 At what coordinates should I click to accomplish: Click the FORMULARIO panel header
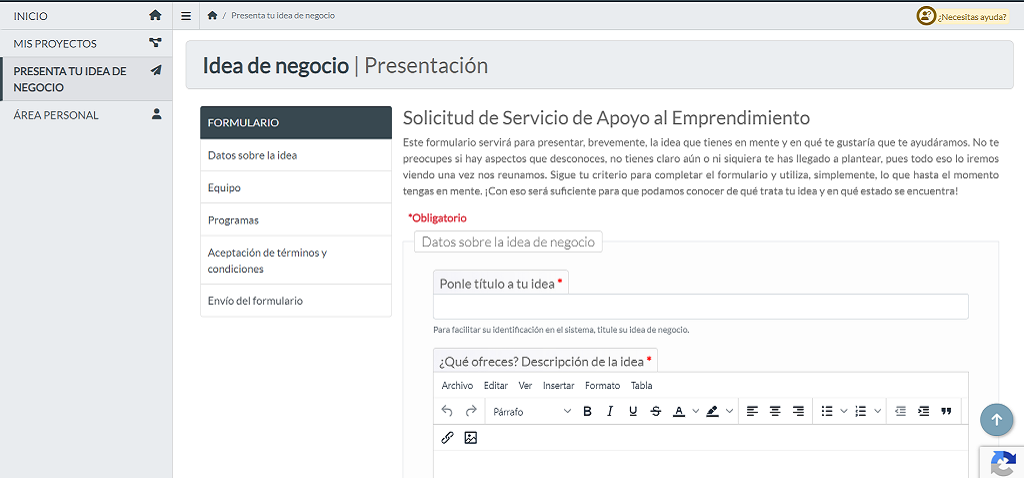pyautogui.click(x=296, y=123)
